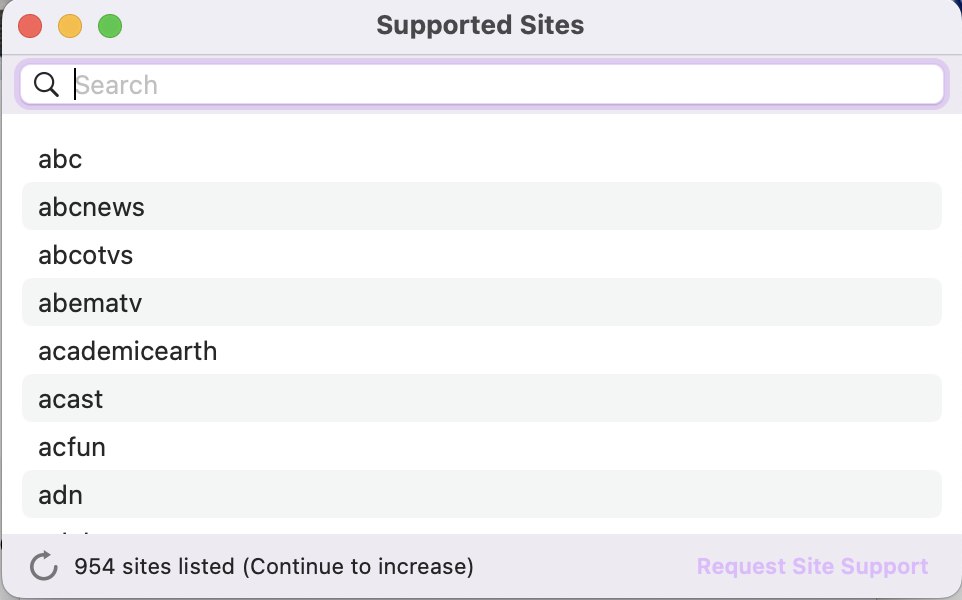Click the Supported Sites window title
This screenshot has height=600, width=962.
(x=480, y=26)
